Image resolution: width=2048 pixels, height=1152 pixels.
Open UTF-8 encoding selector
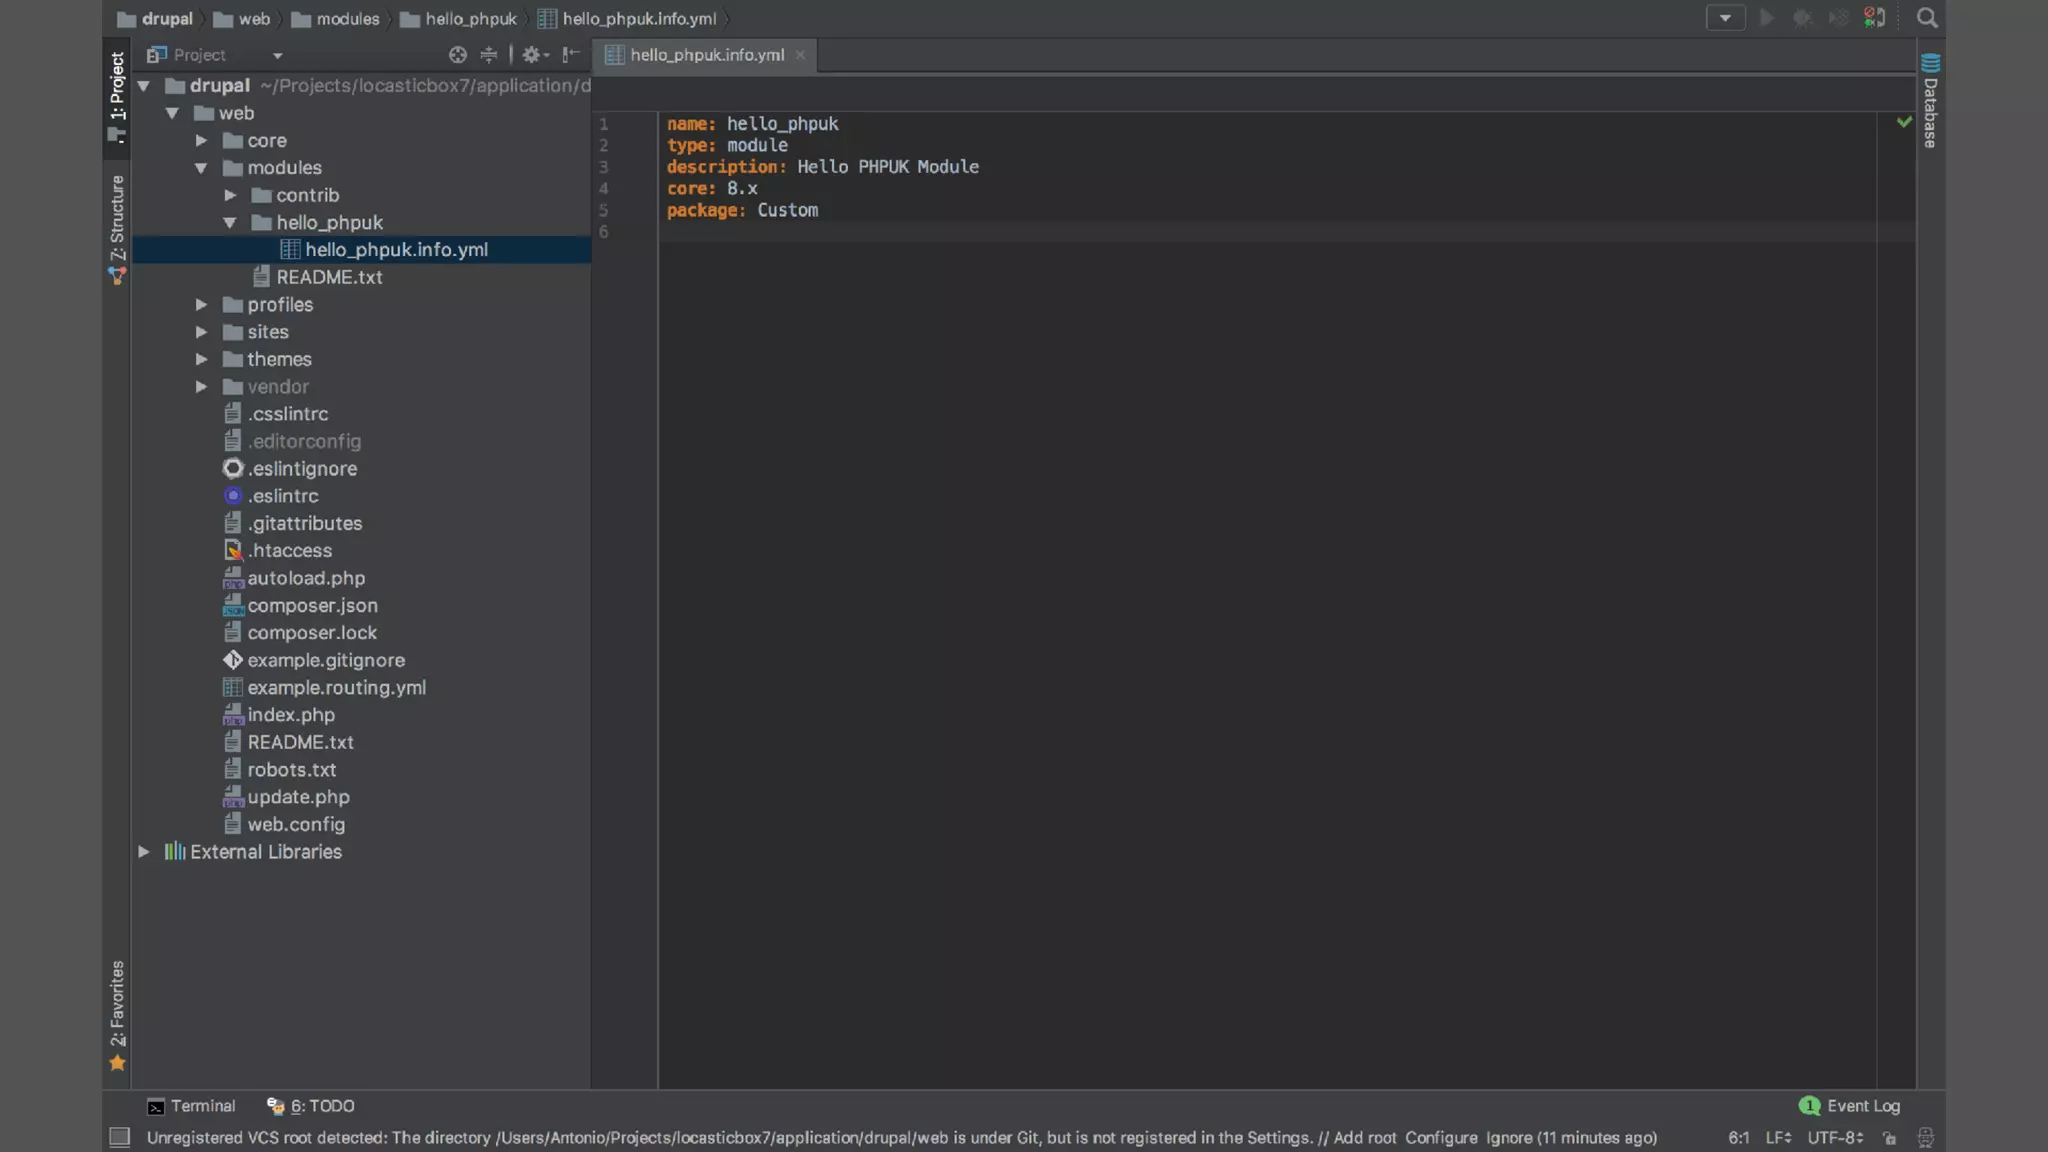tap(1834, 1138)
